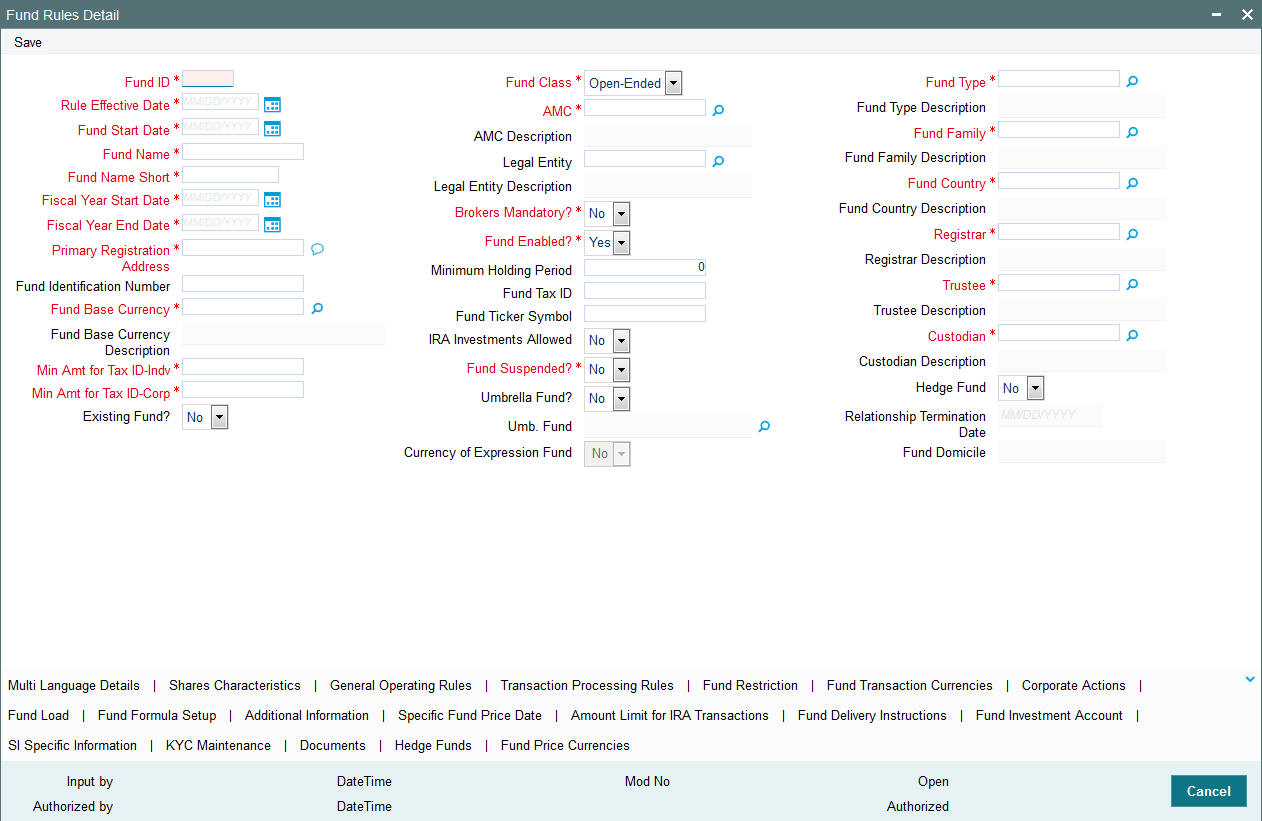Click the Minimum Holding Period field

click(x=645, y=267)
